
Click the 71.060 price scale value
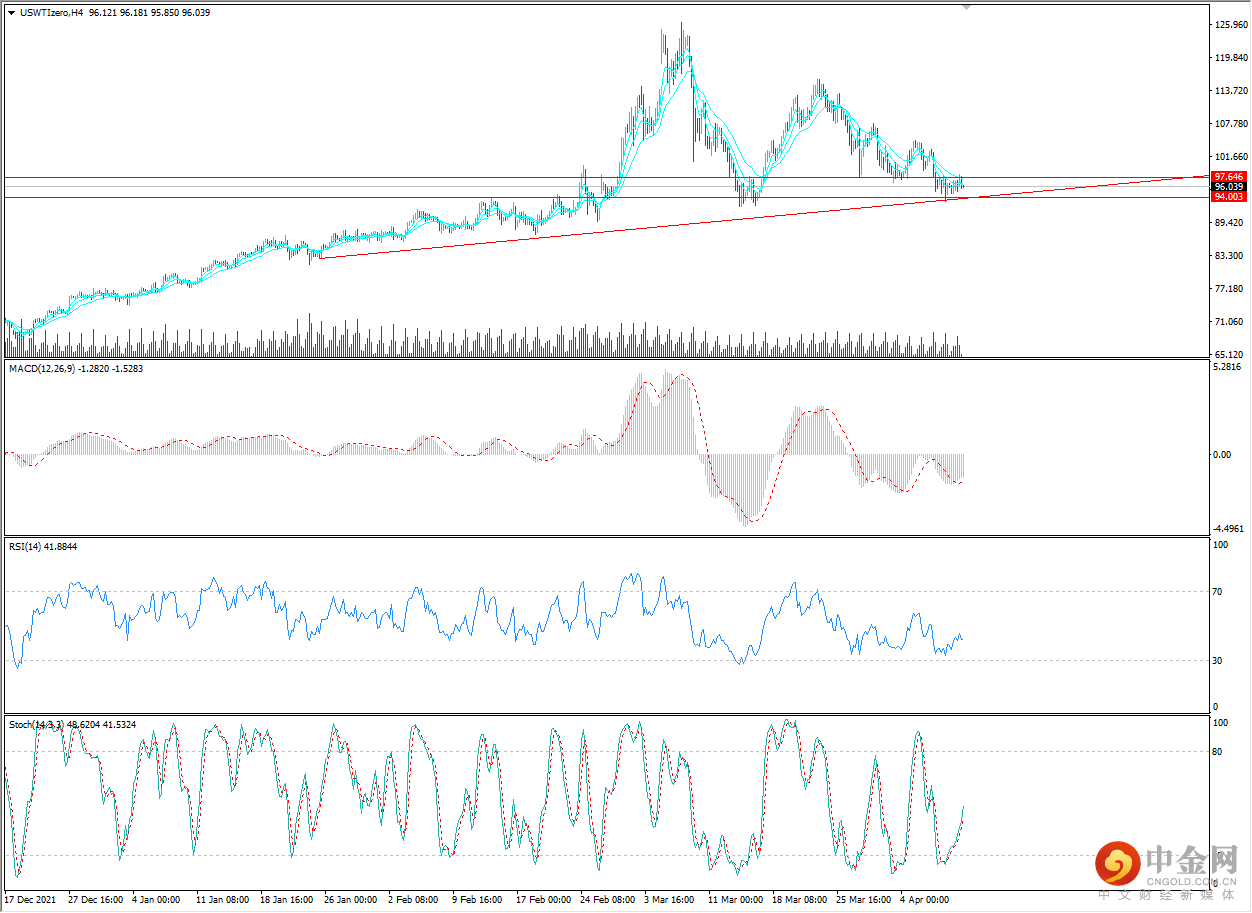pos(1228,322)
